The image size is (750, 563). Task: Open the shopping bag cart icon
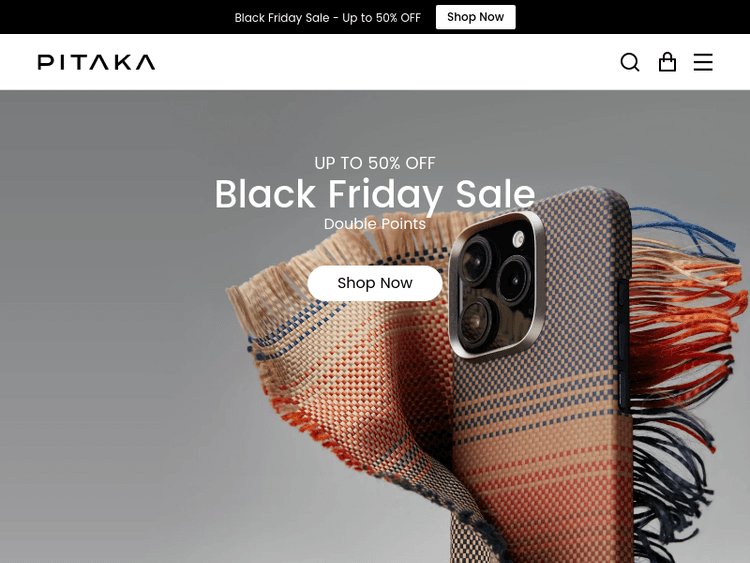coord(667,62)
